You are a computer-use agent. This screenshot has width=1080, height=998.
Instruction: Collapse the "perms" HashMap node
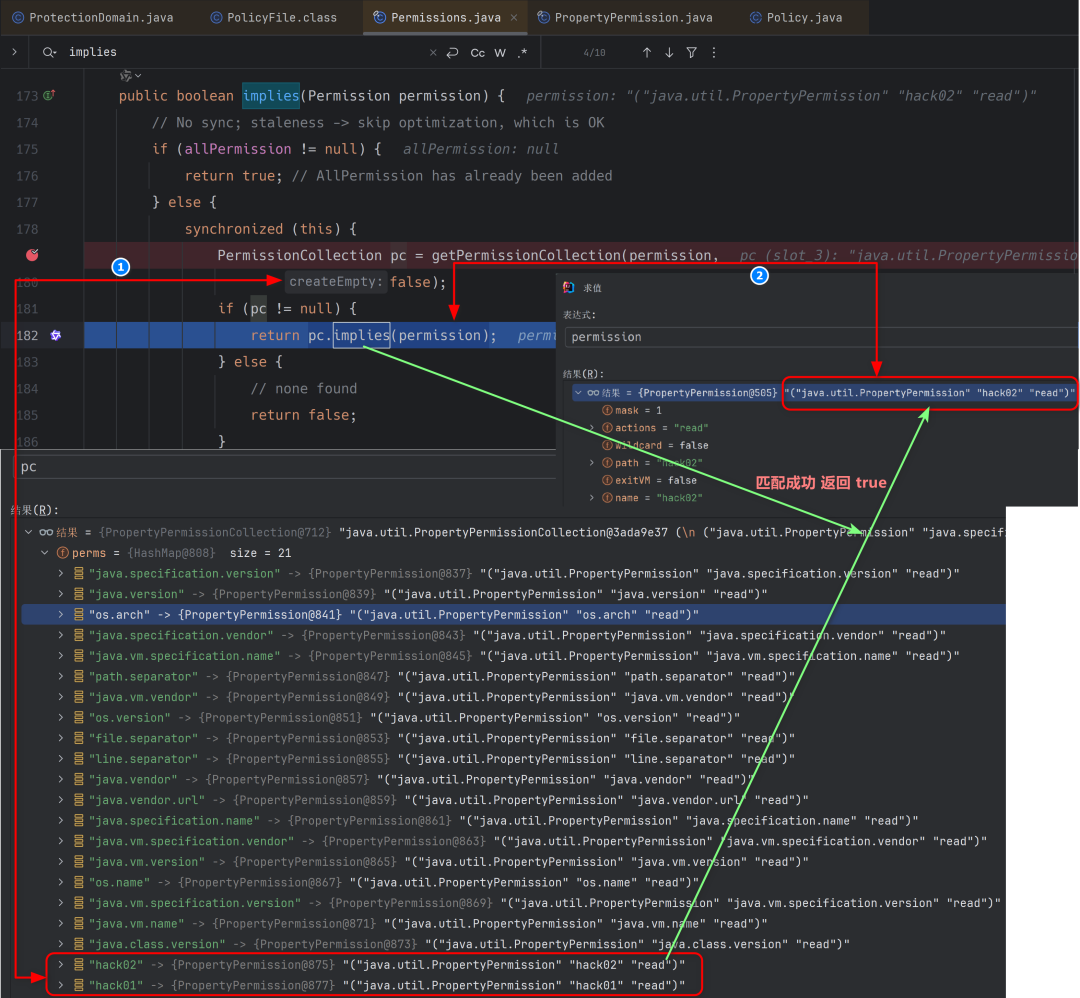[45, 553]
